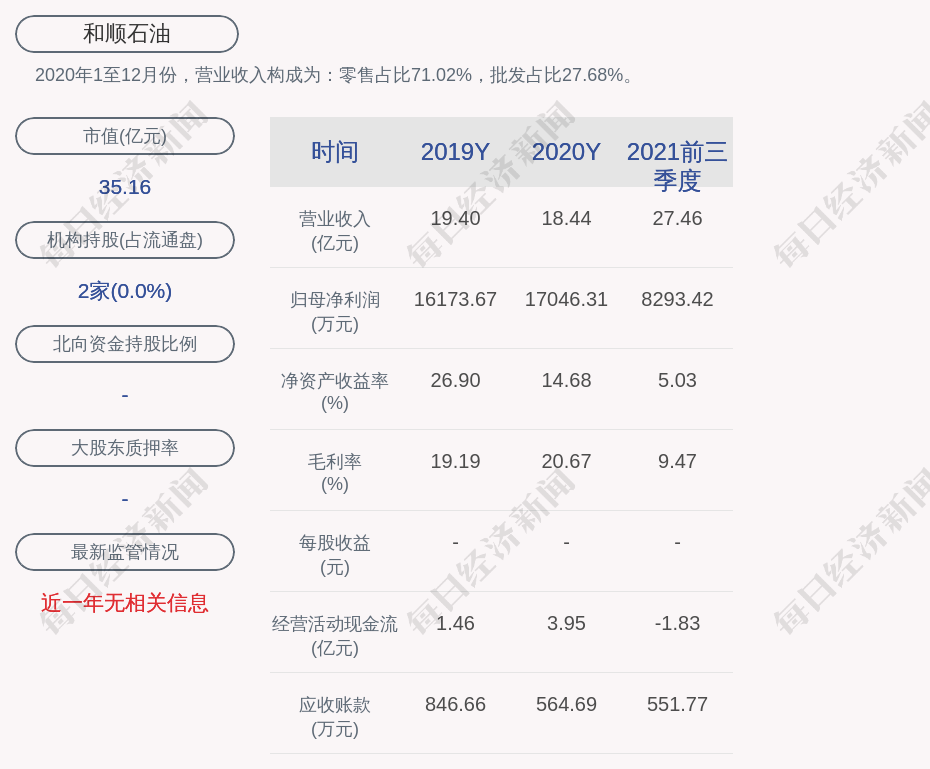The image size is (930, 769).
Task: Click the red 近一年无相关信息 text
Action: coord(125,603)
